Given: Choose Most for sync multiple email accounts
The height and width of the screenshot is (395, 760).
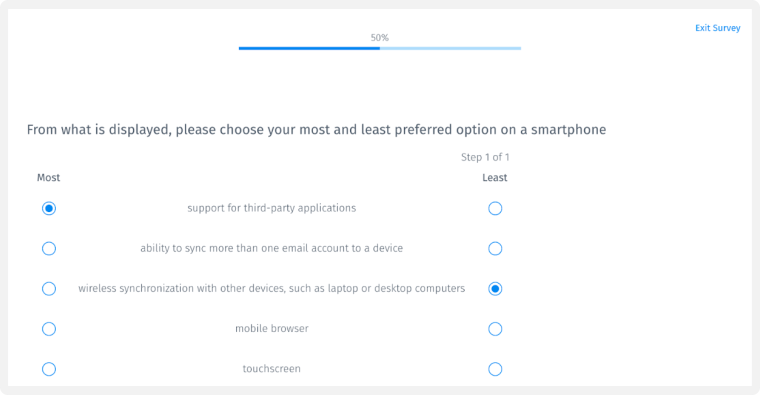Looking at the screenshot, I should pyautogui.click(x=48, y=249).
